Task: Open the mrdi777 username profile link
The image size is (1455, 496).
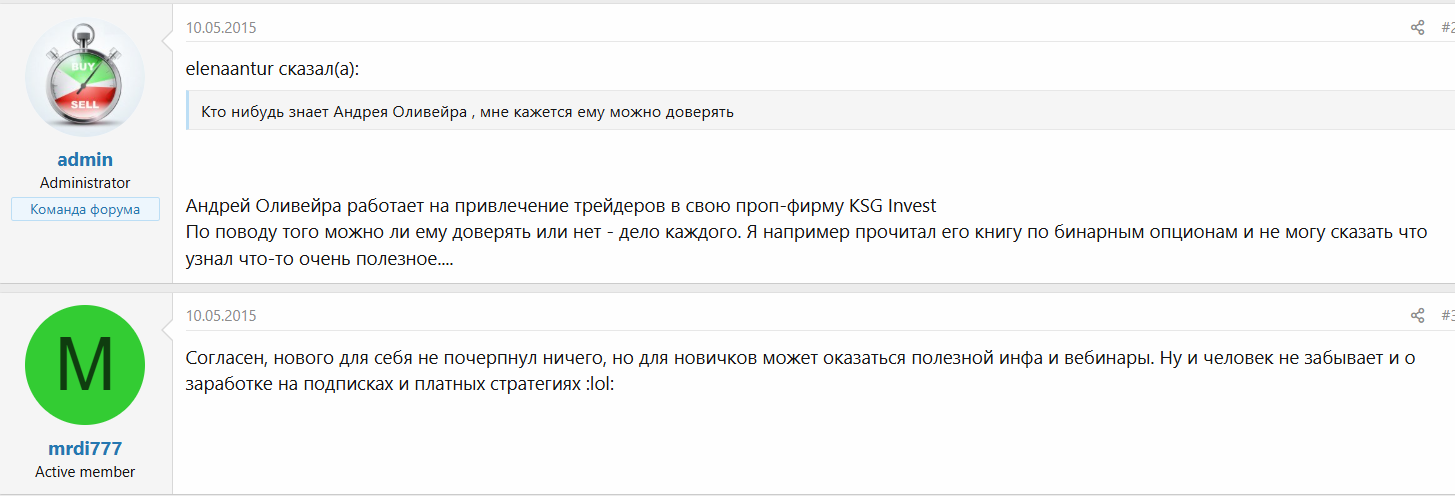Action: click(x=85, y=449)
